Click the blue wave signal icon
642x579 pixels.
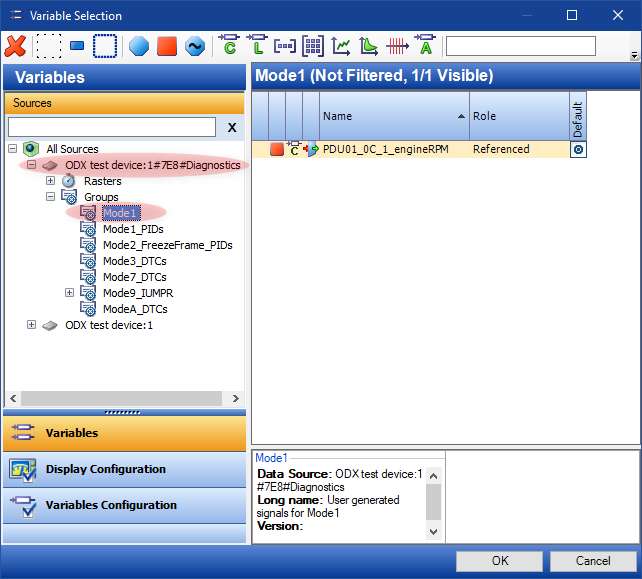coord(194,46)
